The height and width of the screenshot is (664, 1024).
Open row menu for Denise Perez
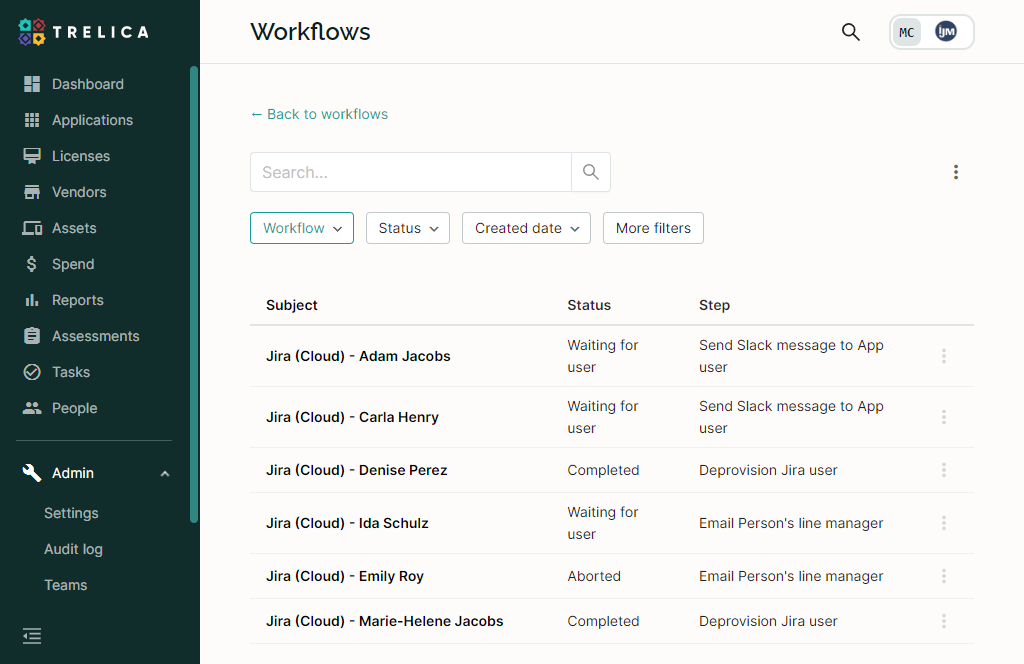pos(944,470)
